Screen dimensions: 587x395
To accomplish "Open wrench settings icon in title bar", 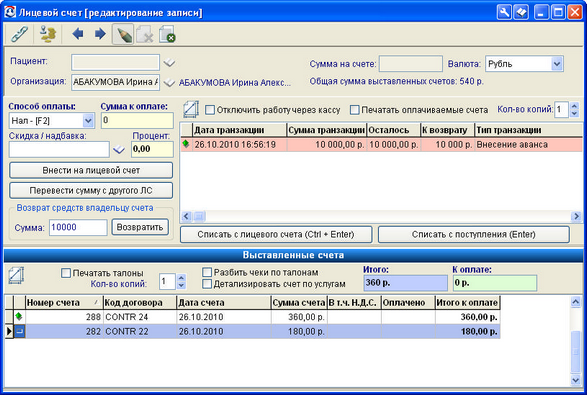I will (x=504, y=12).
